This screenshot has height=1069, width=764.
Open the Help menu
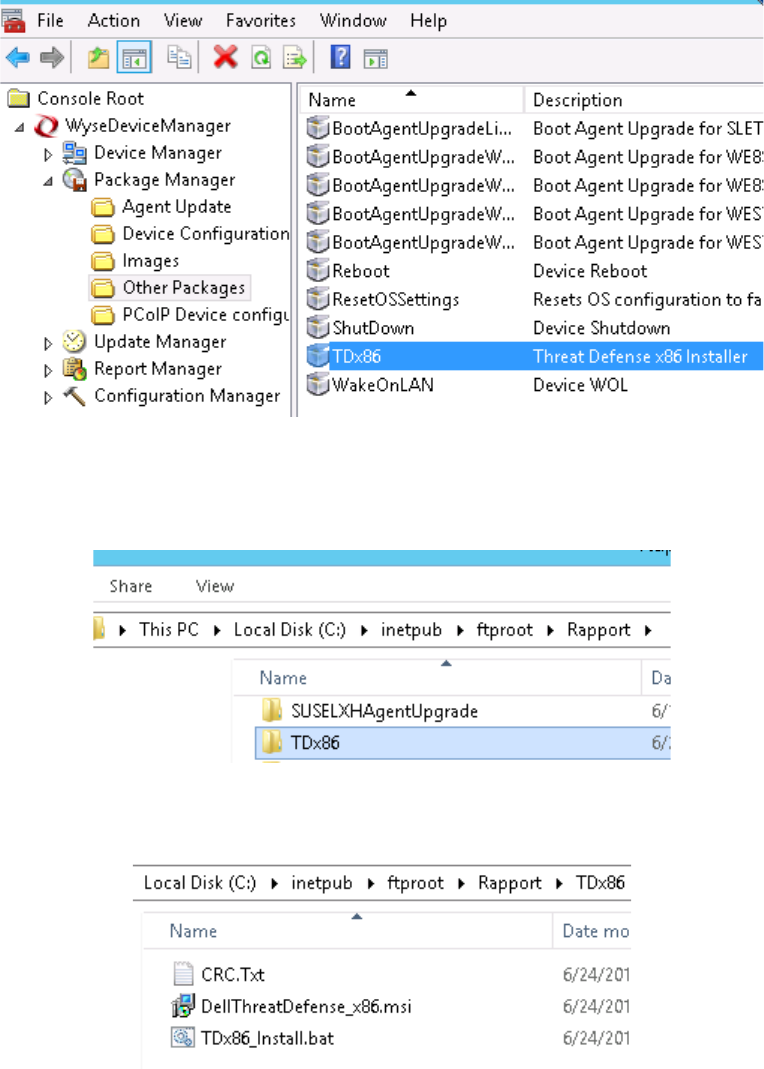(x=429, y=20)
